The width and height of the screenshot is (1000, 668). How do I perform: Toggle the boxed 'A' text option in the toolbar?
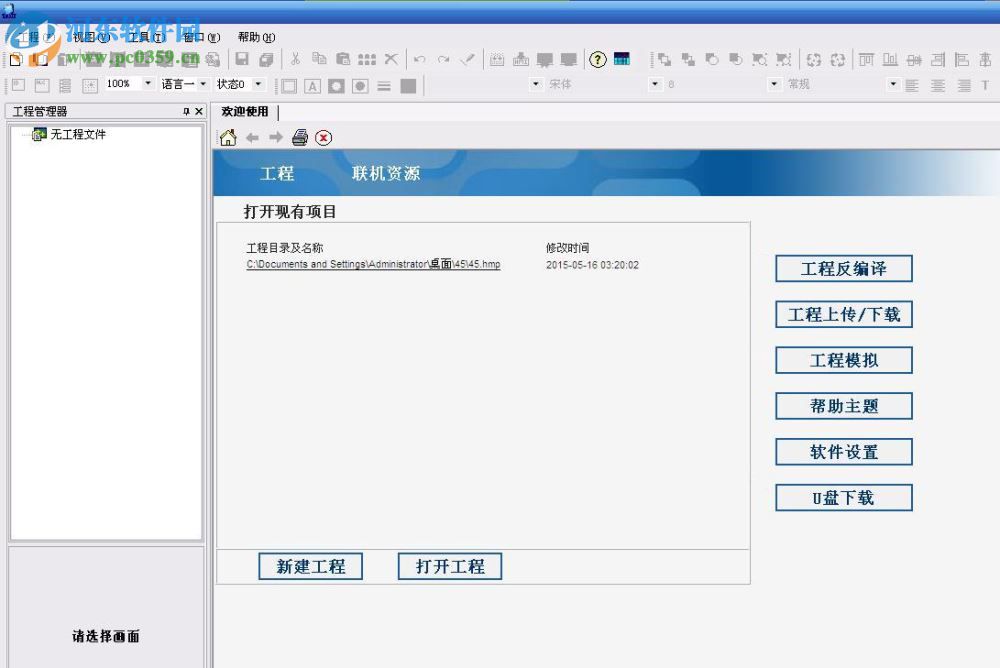pos(311,86)
